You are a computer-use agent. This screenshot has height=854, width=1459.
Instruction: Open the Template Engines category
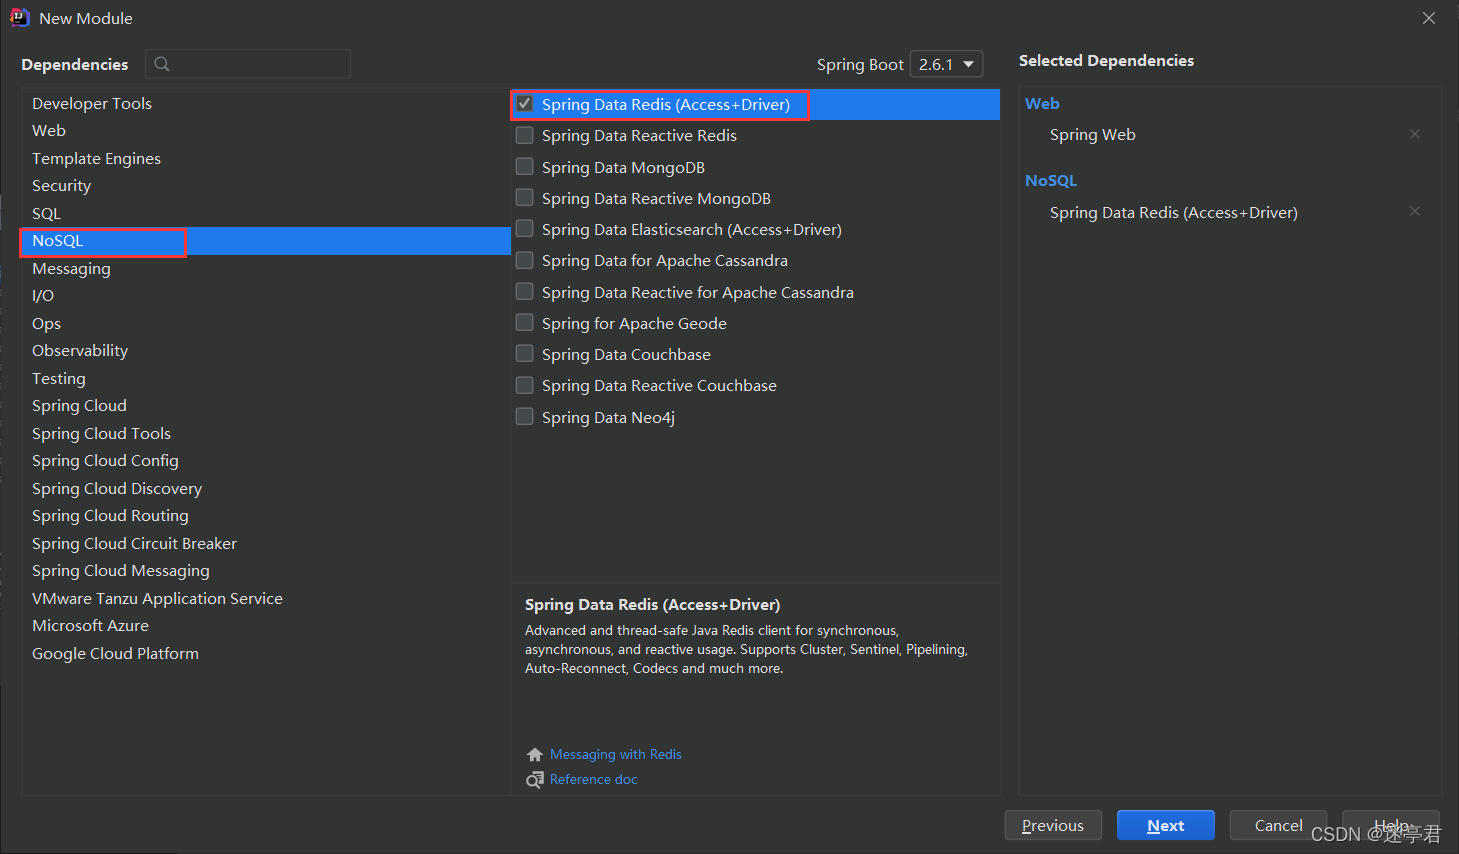266,158
